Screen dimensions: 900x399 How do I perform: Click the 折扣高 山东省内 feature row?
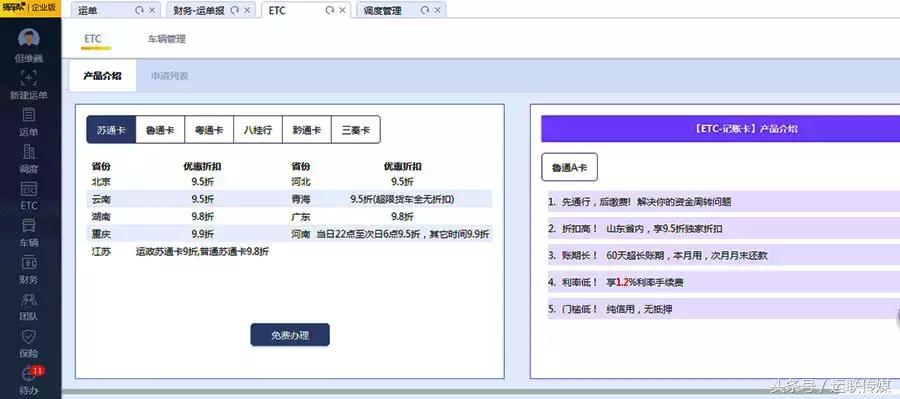coord(724,228)
